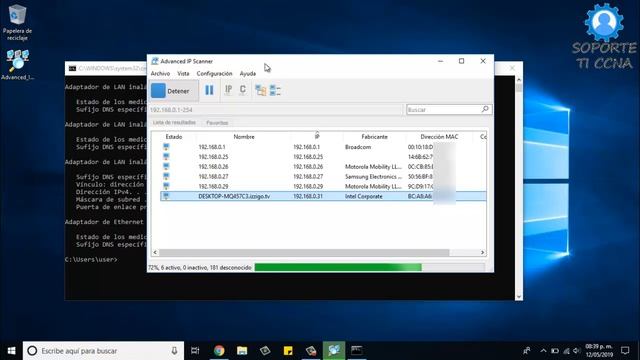
Task: Click the Command Prompt window title bar
Action: point(106,68)
